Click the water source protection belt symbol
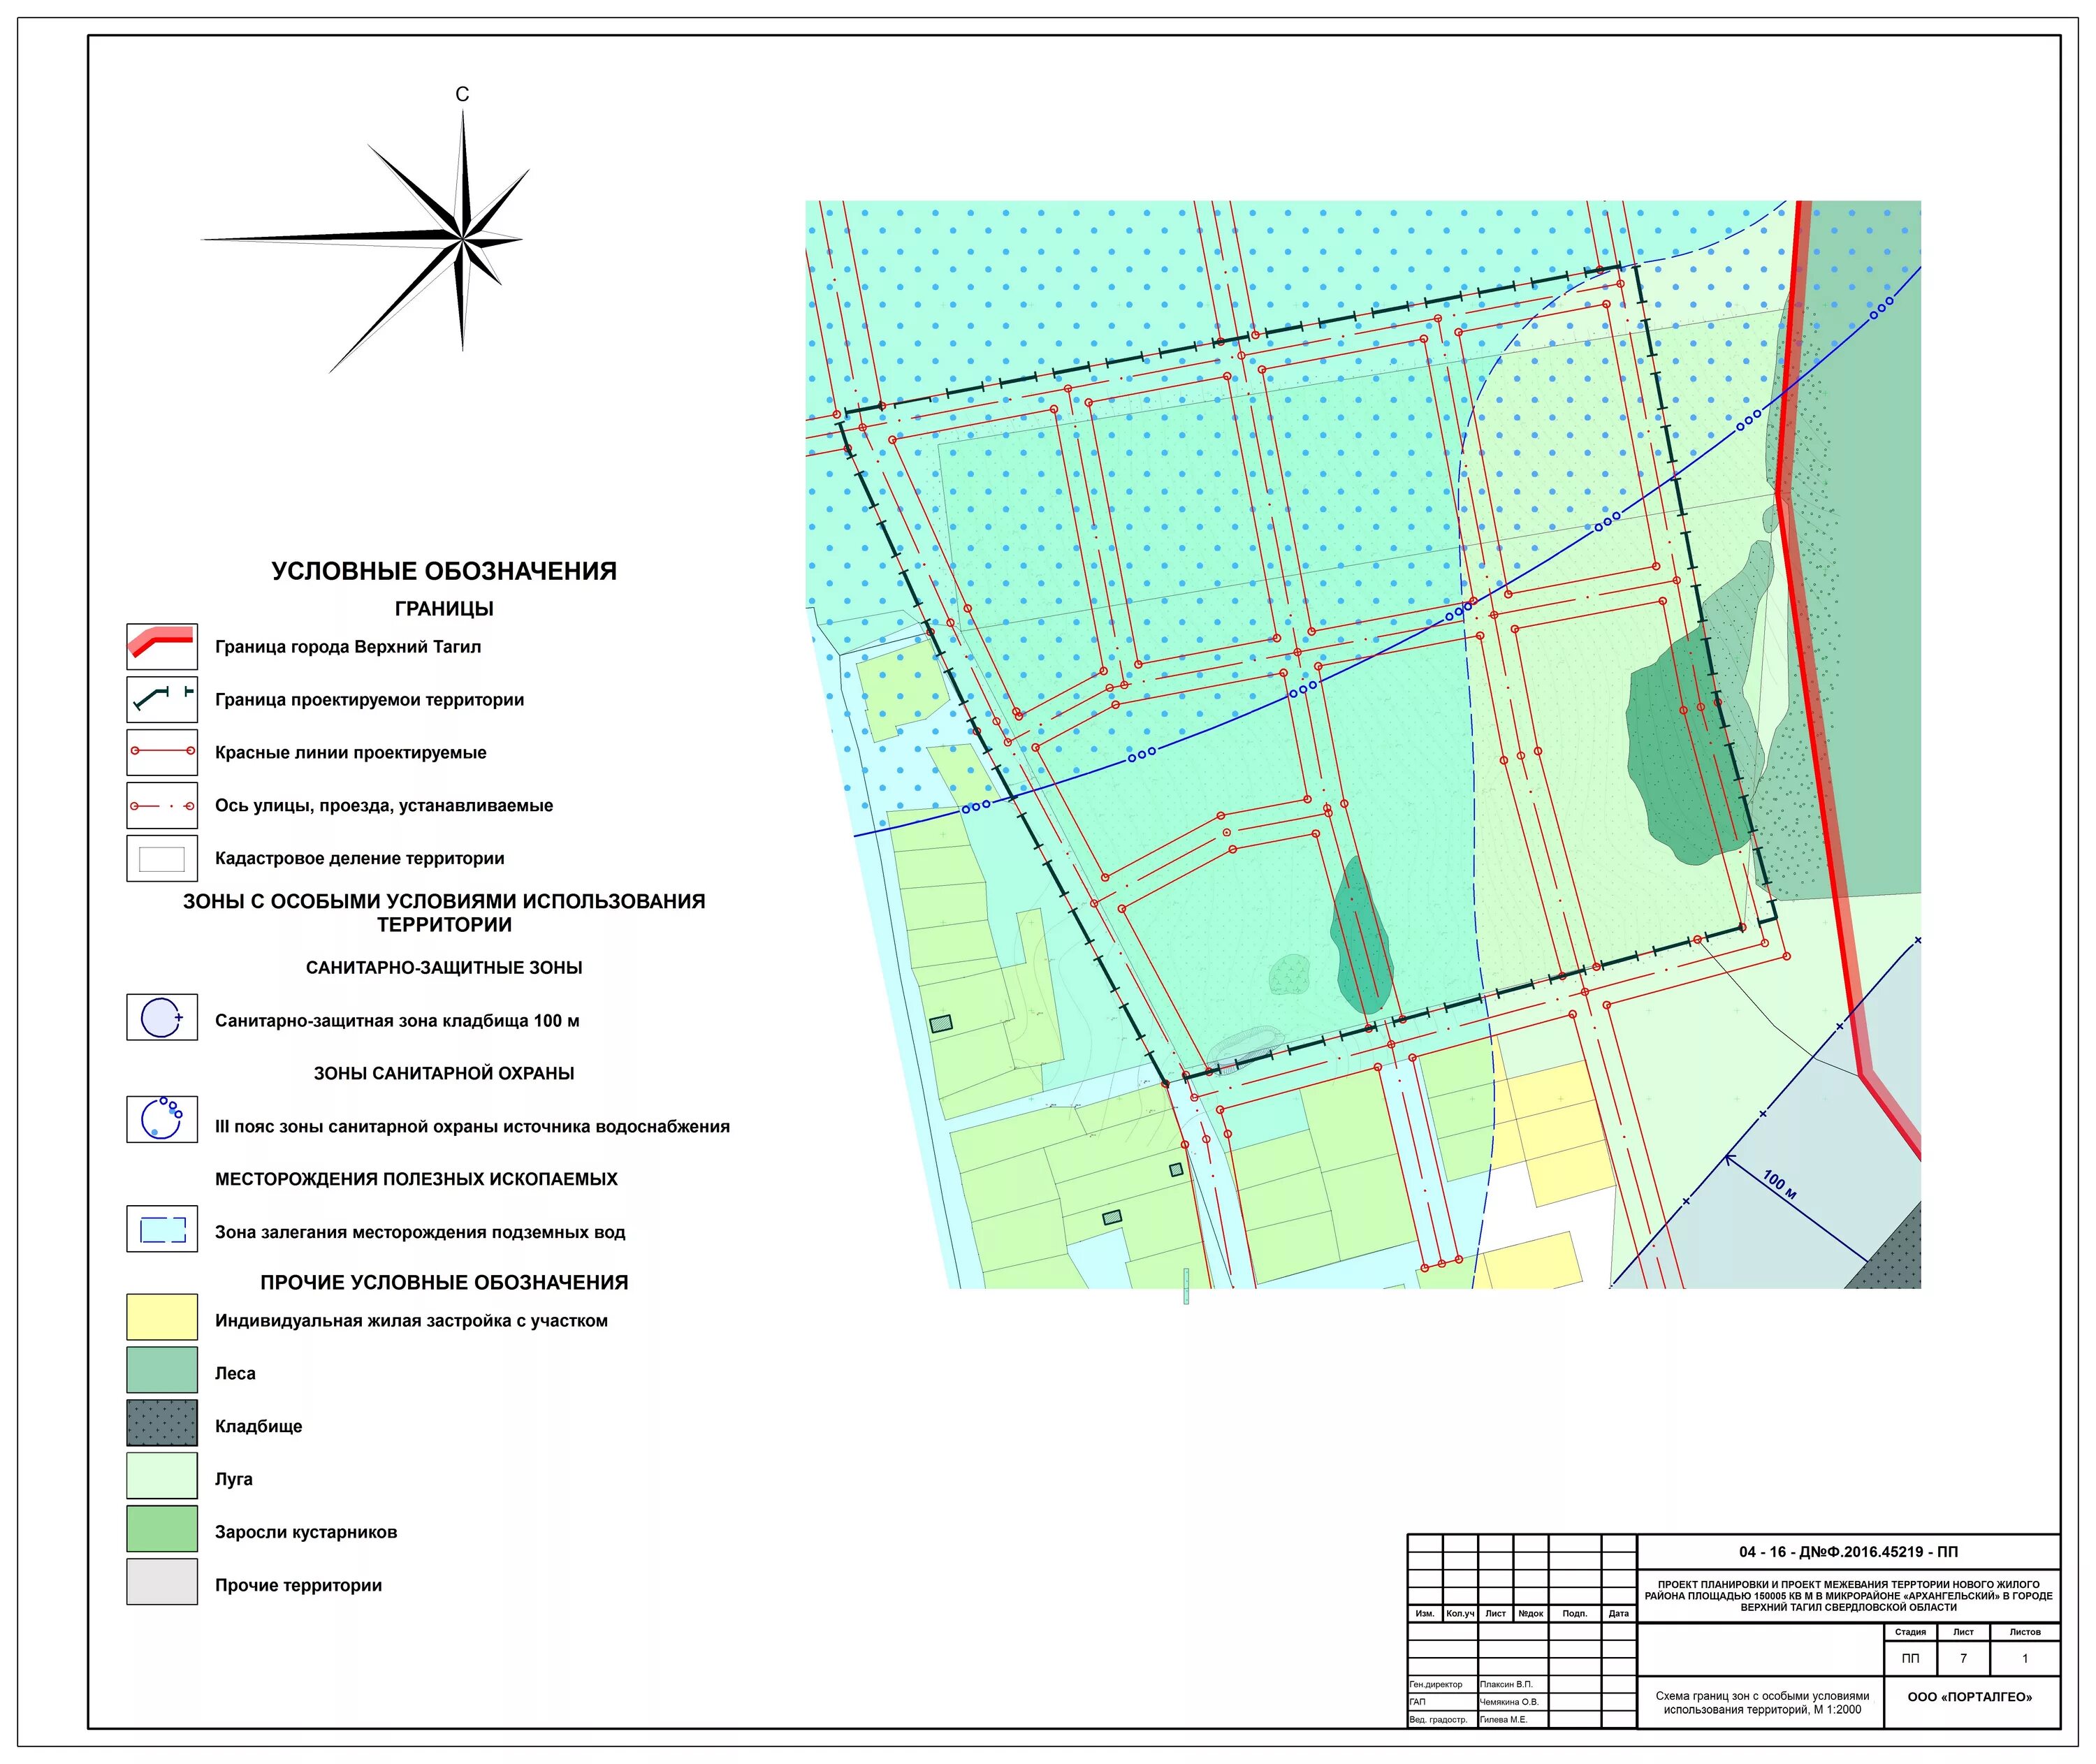 (x=162, y=1119)
